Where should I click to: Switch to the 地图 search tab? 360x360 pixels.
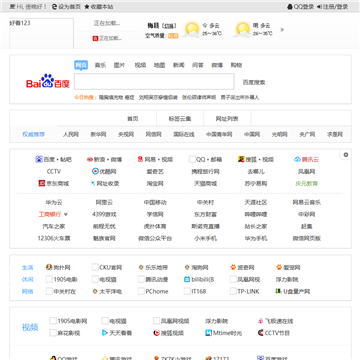click(159, 65)
